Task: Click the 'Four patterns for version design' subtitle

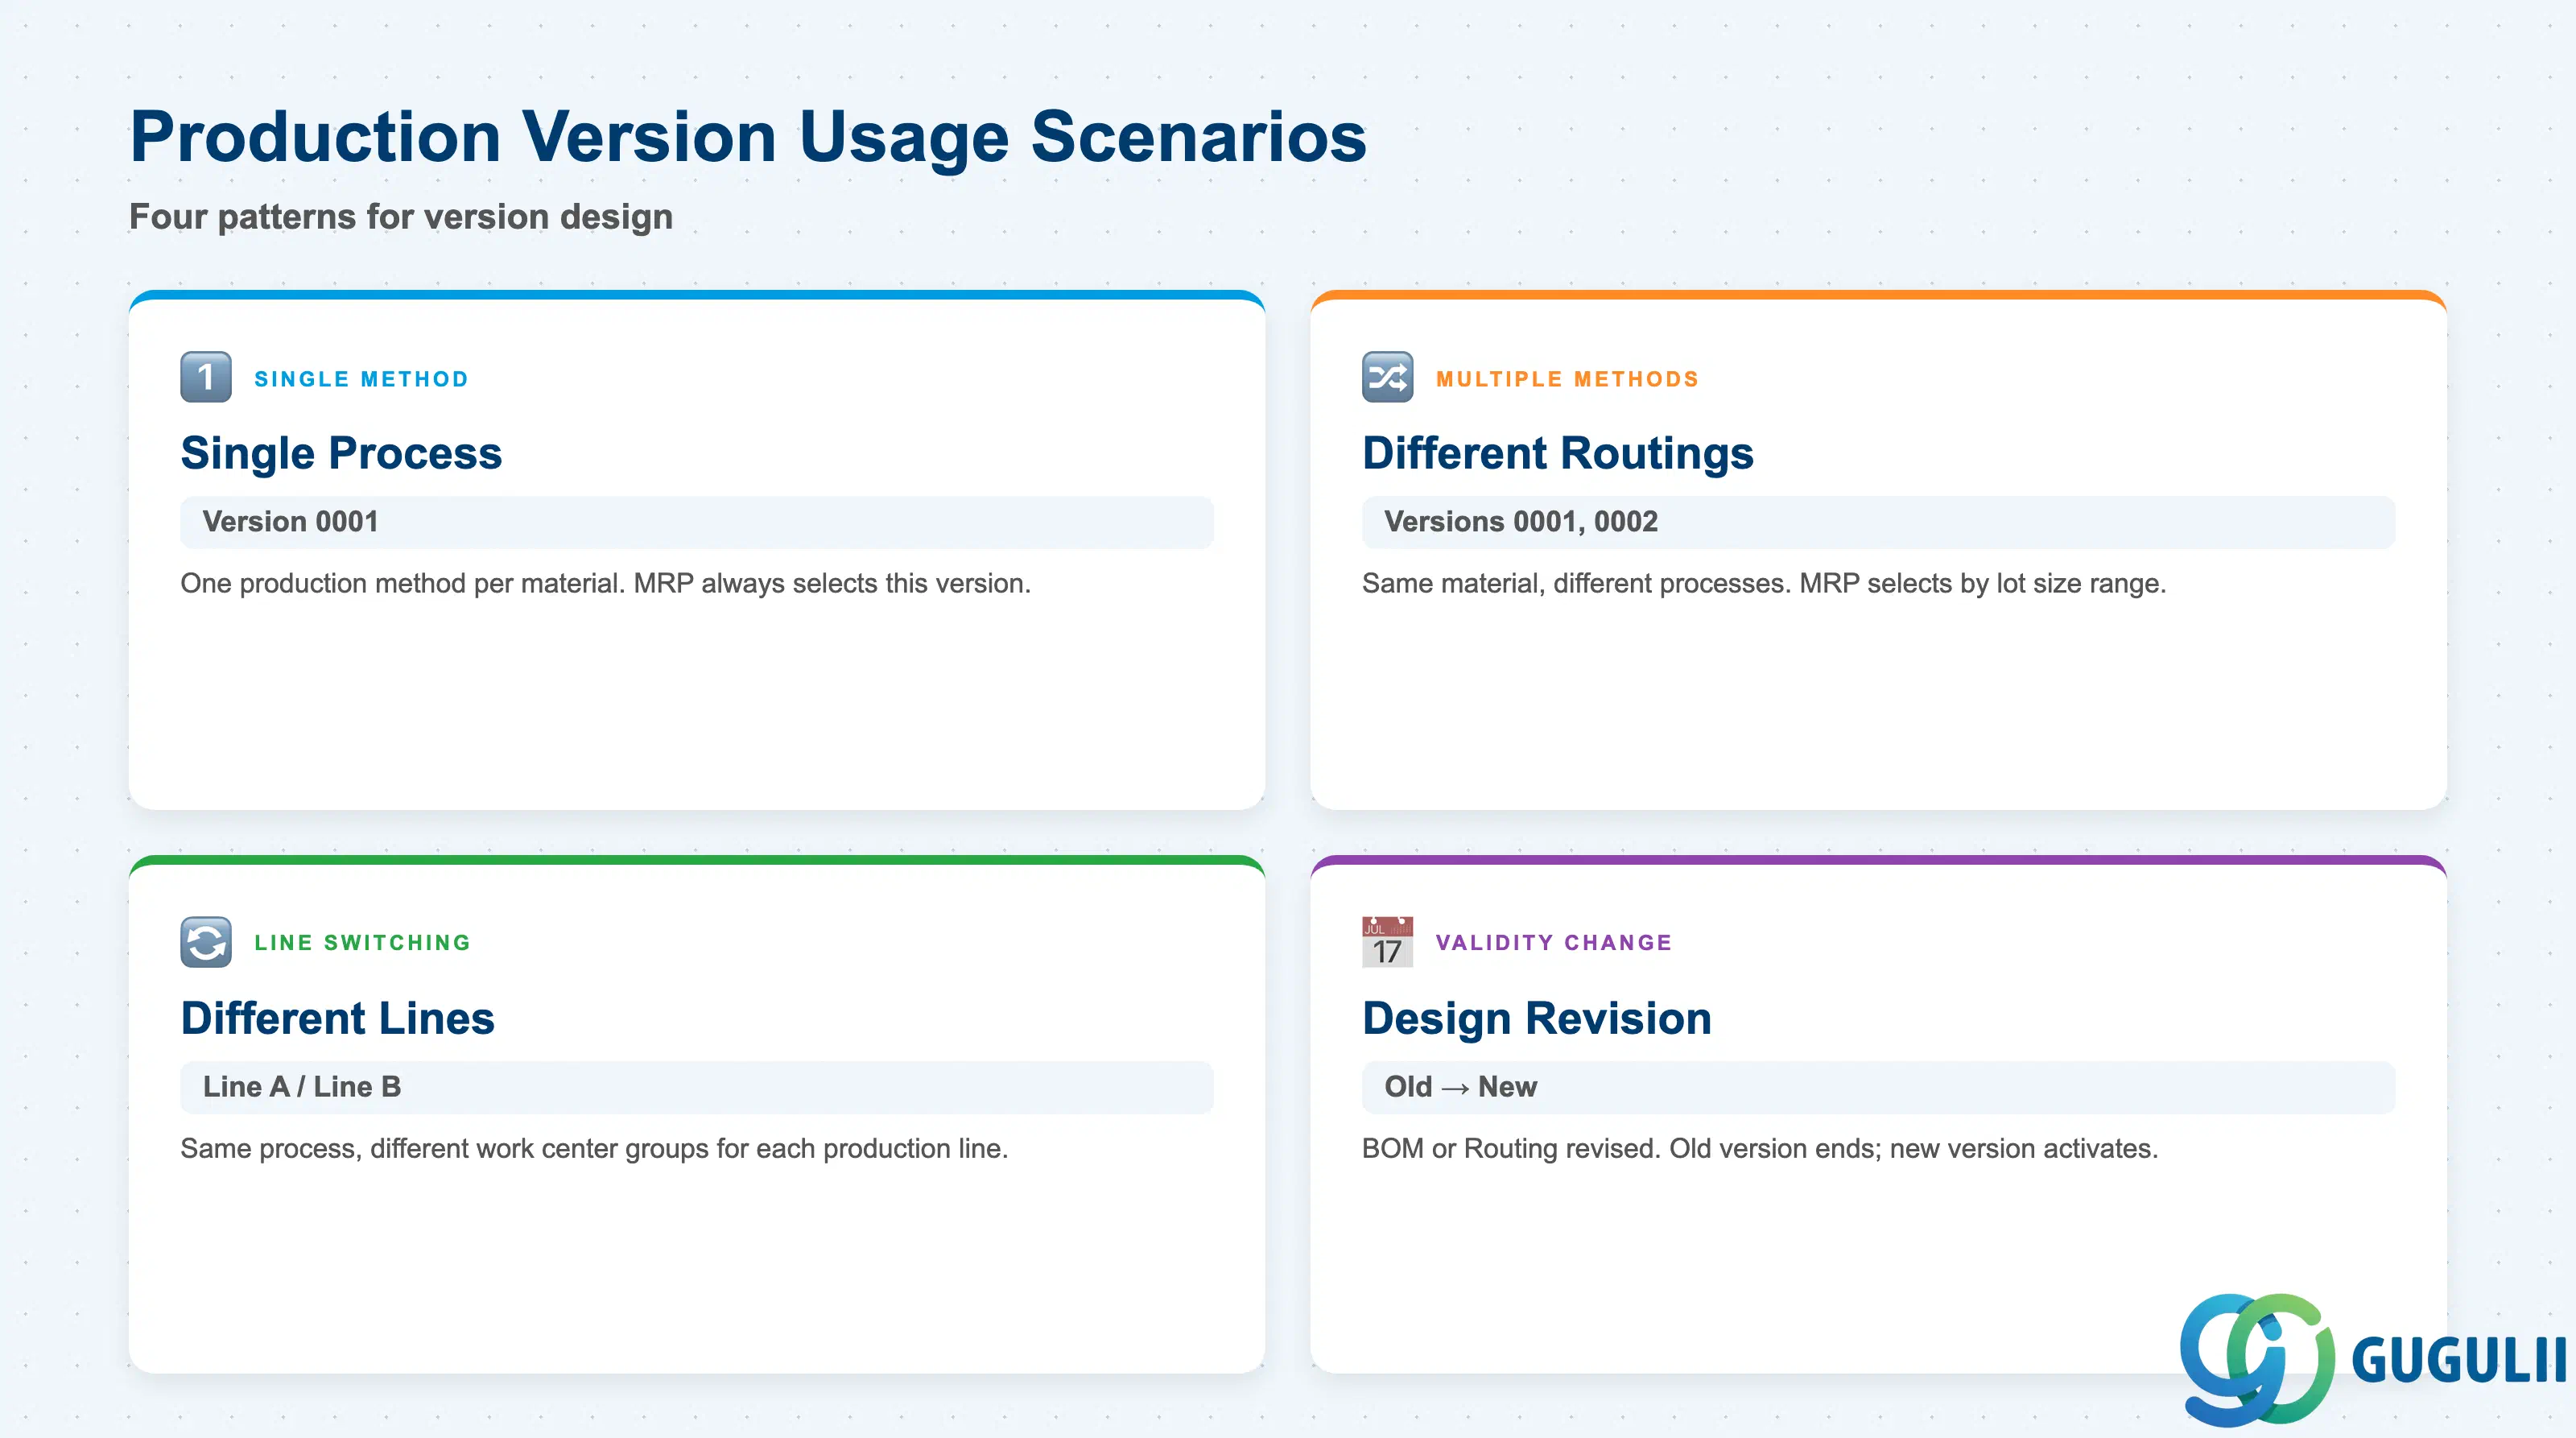Action: coord(401,217)
